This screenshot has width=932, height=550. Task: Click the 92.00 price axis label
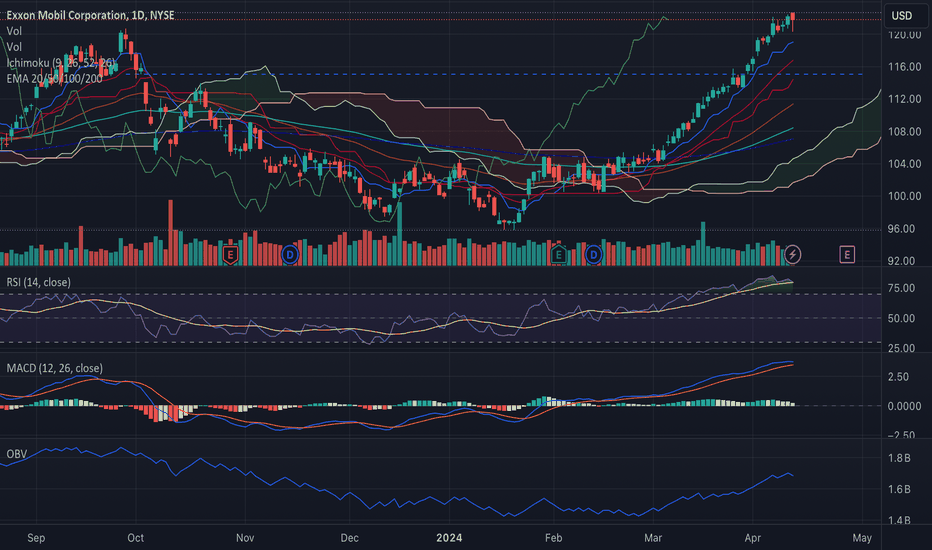tap(901, 260)
